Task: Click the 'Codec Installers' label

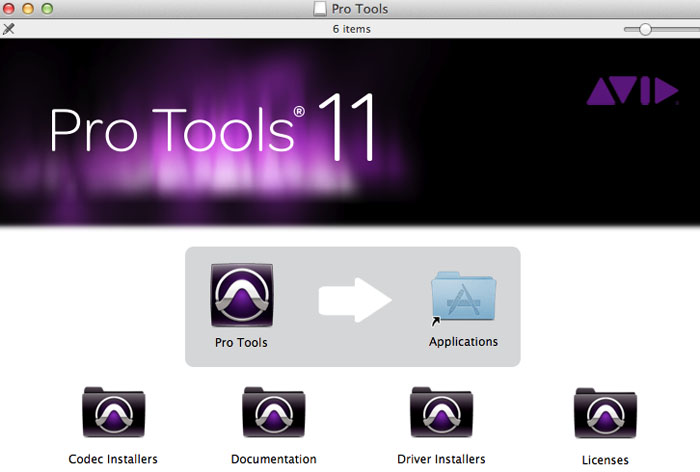Action: (113, 459)
